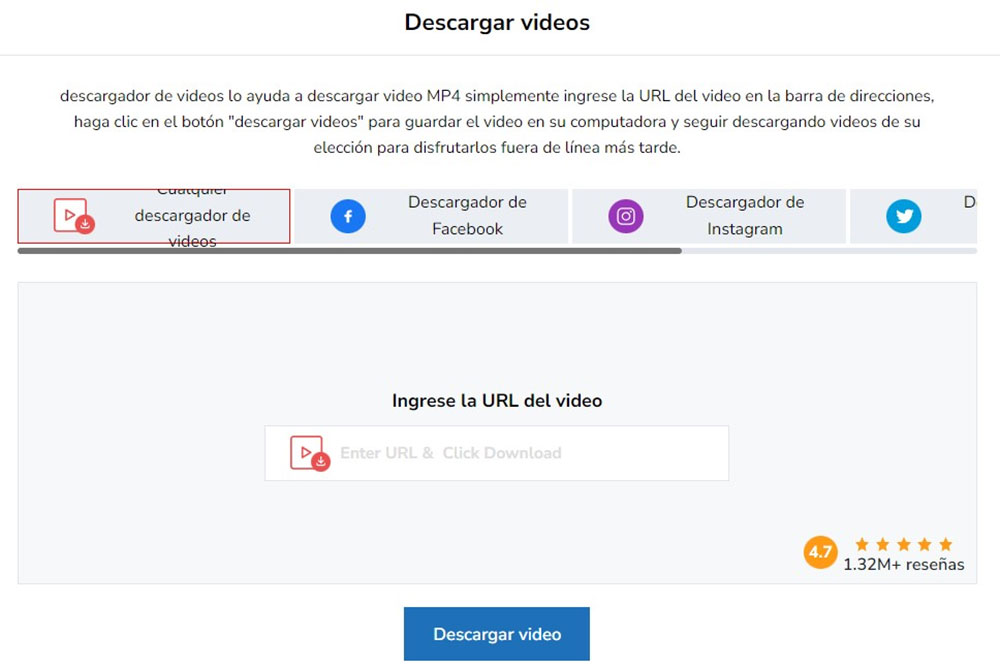1000x669 pixels.
Task: Click the video icon inside URL field
Action: 309,453
